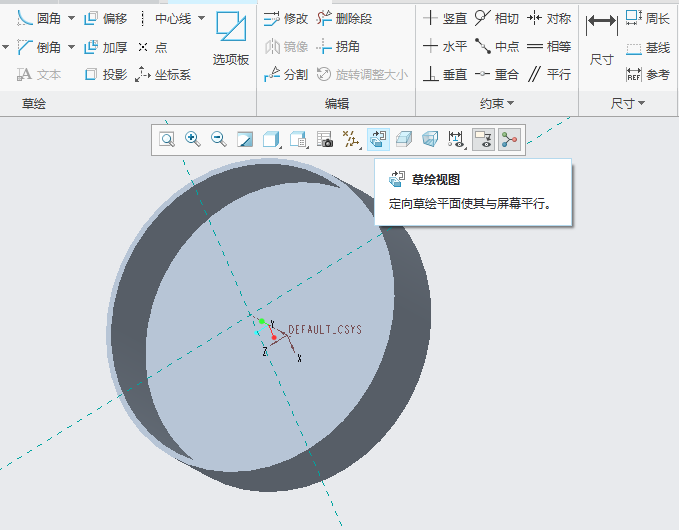679x530 pixels.
Task: Select the 参考 (Reference) dimension tool
Action: coord(648,74)
